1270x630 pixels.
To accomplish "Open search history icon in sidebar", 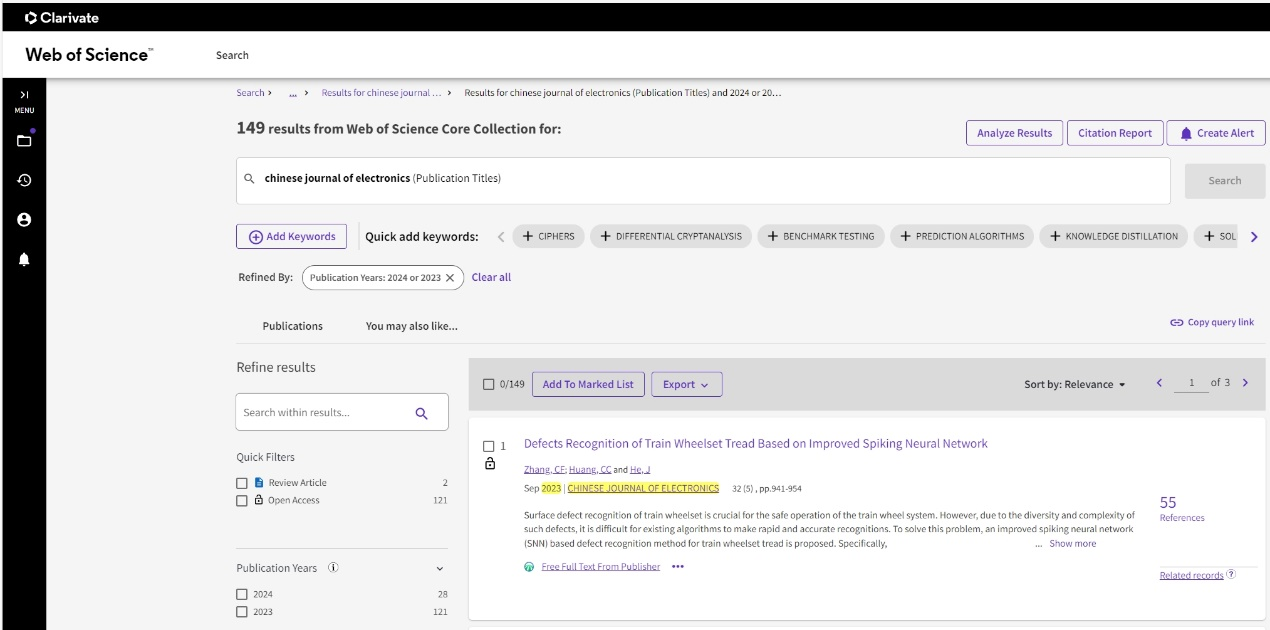I will [24, 181].
